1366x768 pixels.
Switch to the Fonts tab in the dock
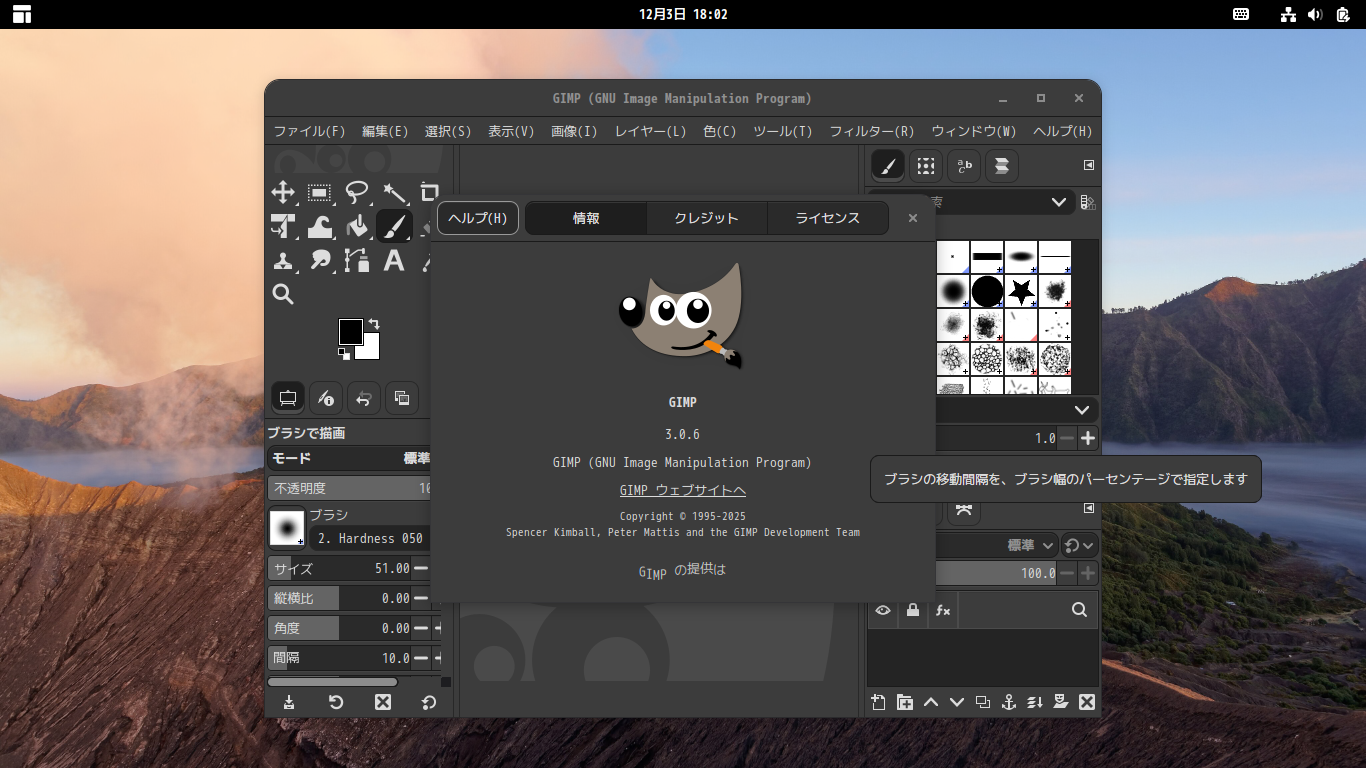[x=963, y=166]
